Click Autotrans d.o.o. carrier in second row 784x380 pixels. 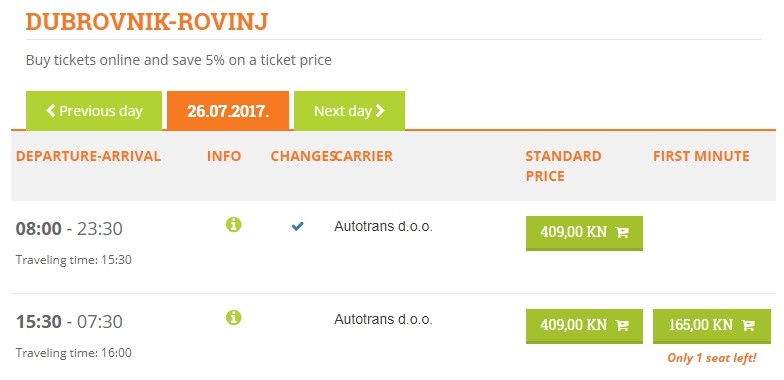(383, 319)
